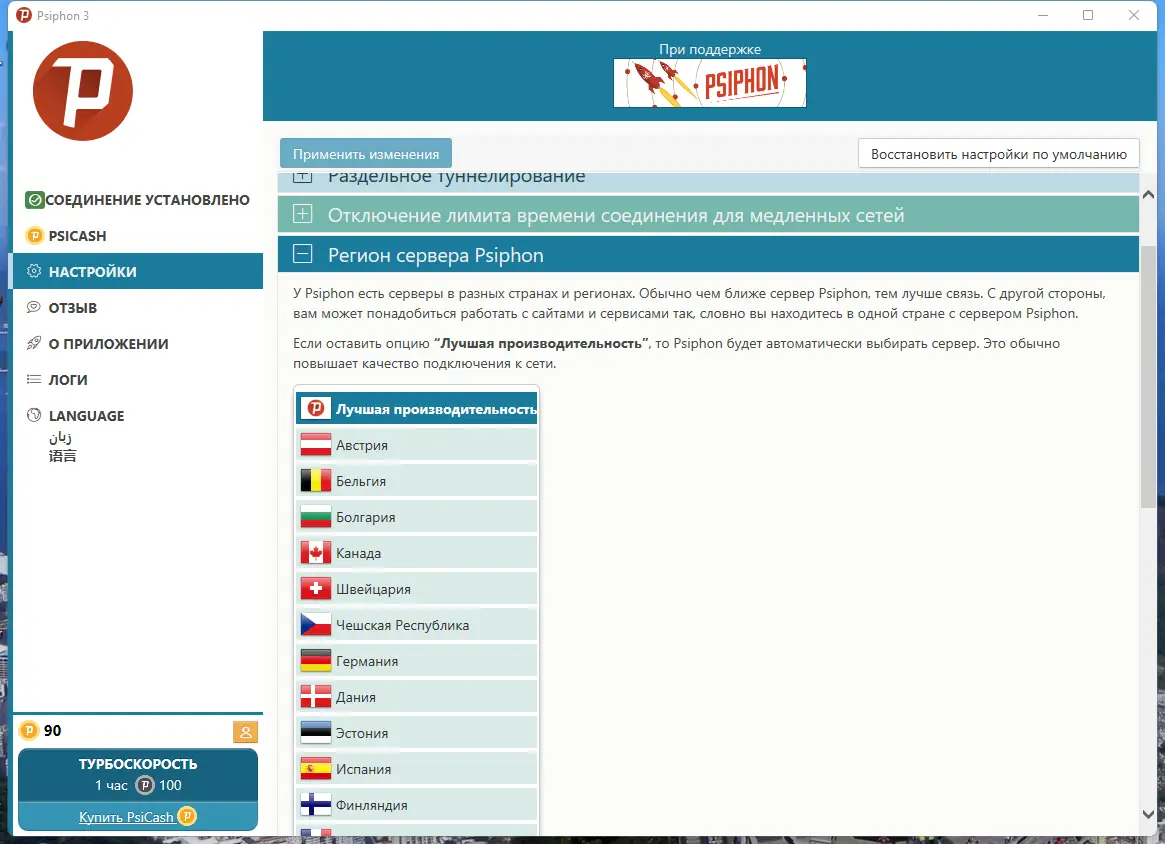Click the Germany flag icon
This screenshot has width=1165, height=844.
[x=316, y=660]
